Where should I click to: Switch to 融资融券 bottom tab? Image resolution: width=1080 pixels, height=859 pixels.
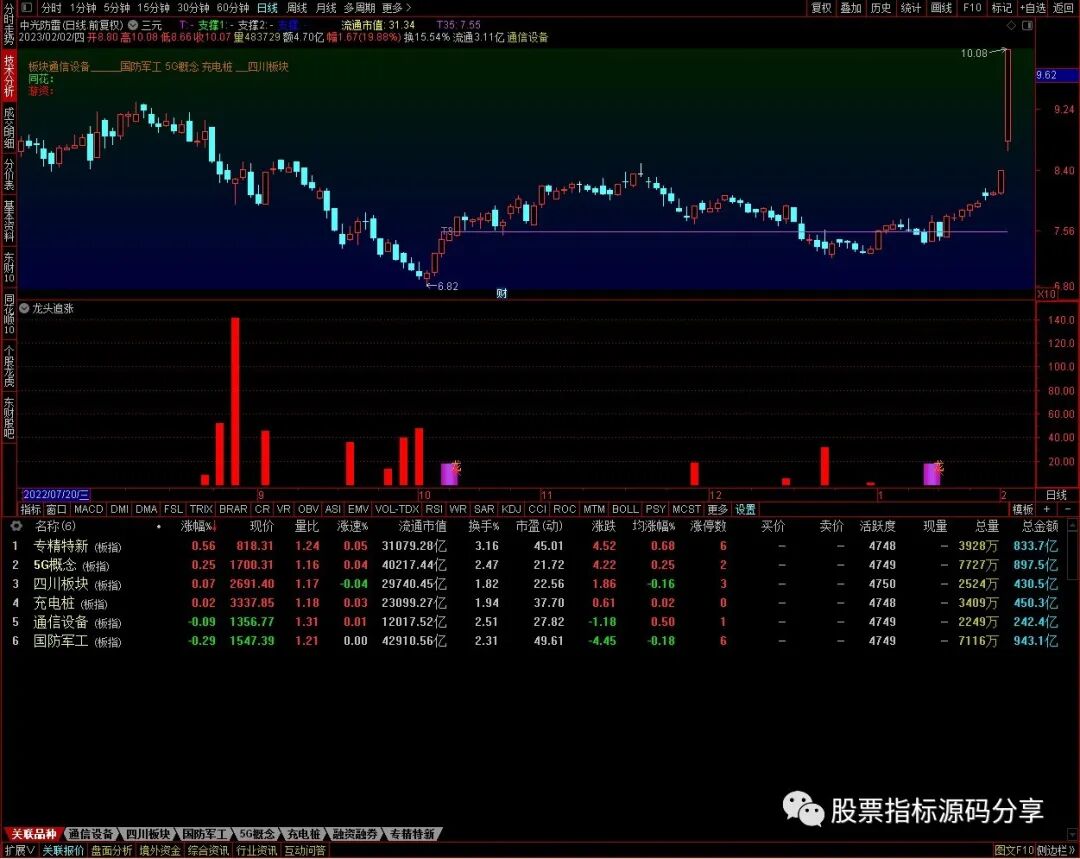[355, 834]
